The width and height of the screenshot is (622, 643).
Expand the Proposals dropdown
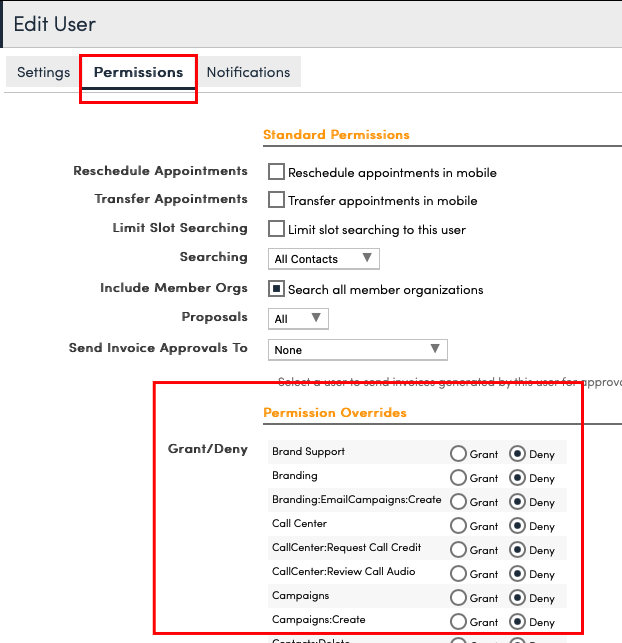[x=298, y=319]
